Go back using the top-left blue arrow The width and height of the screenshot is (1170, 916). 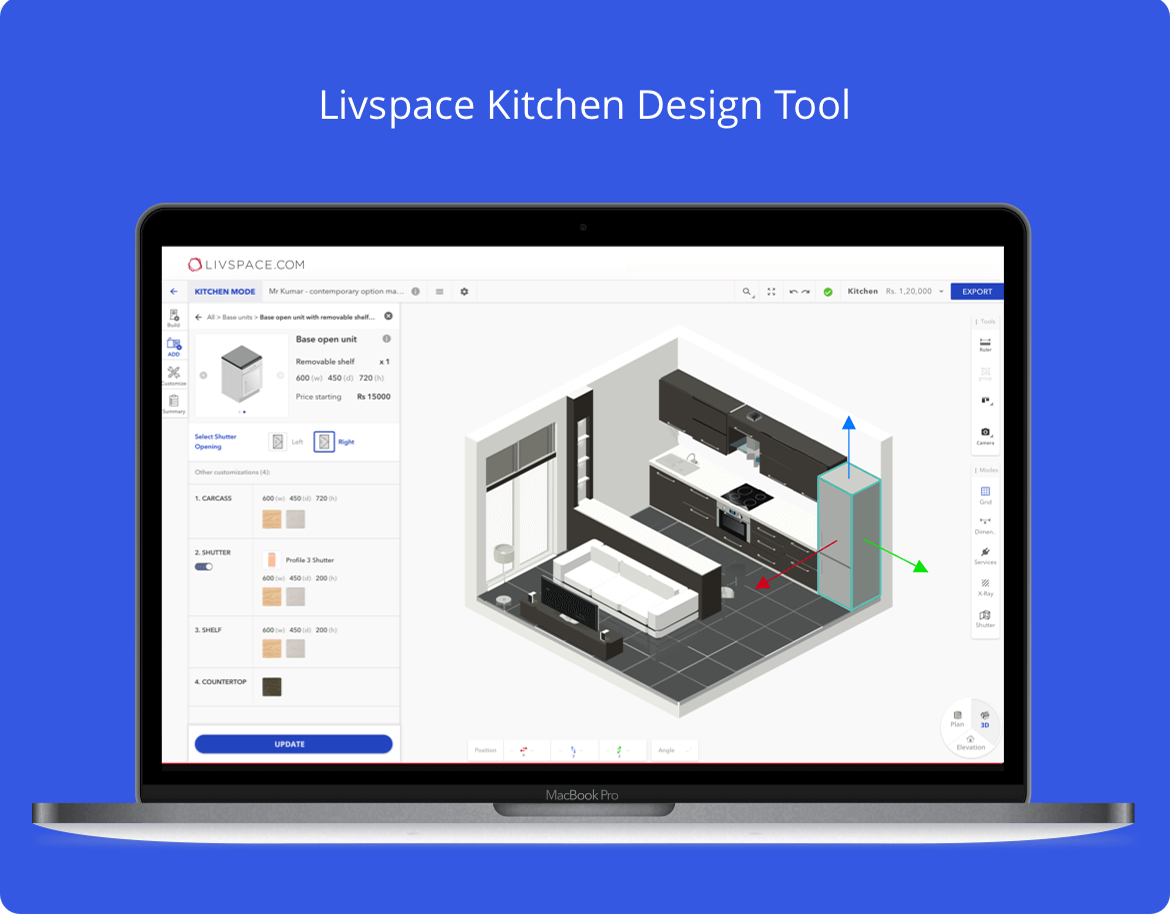pos(174,292)
